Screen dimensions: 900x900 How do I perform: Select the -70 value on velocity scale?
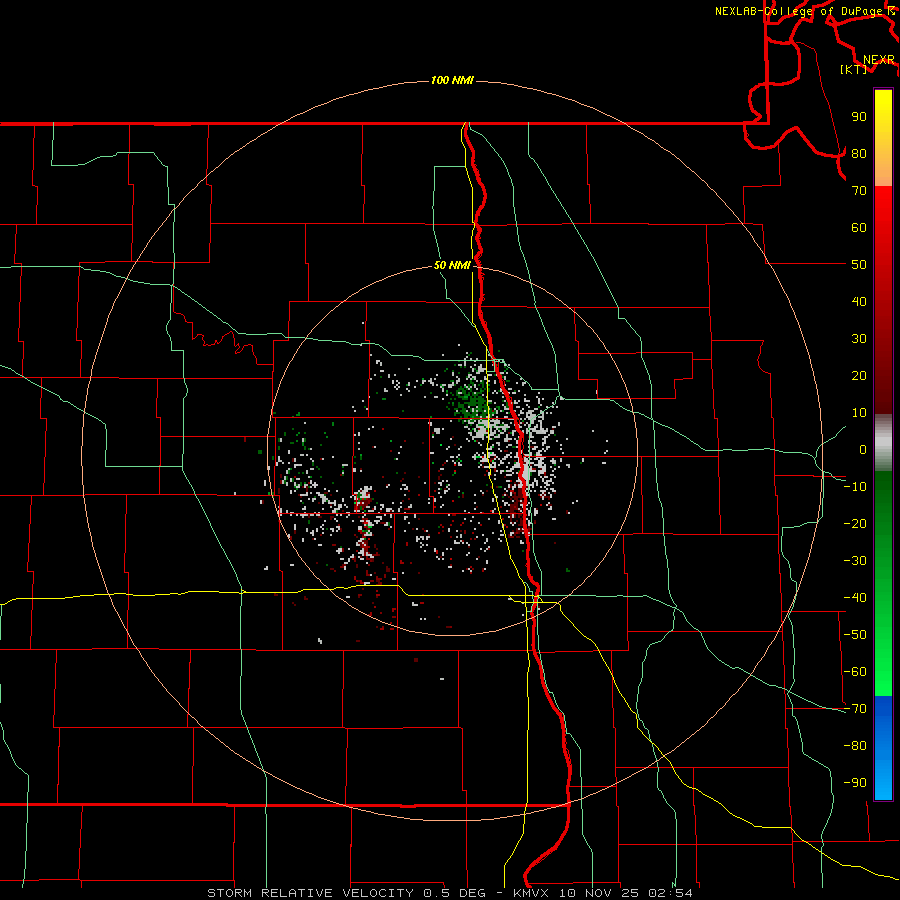point(855,709)
